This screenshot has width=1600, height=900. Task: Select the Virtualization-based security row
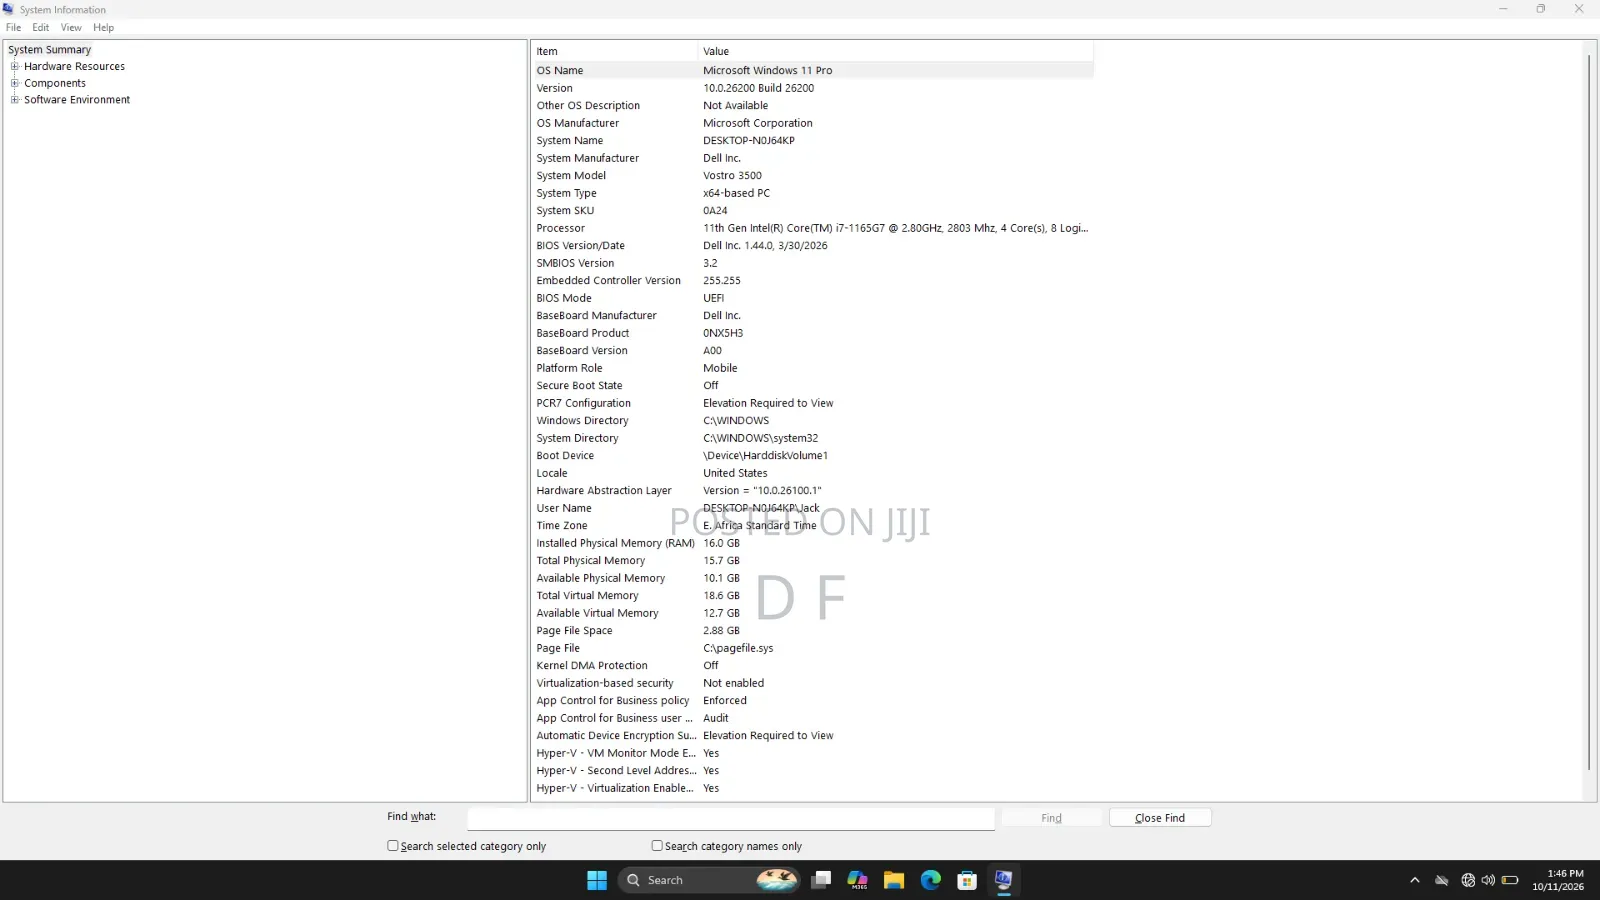pos(812,683)
